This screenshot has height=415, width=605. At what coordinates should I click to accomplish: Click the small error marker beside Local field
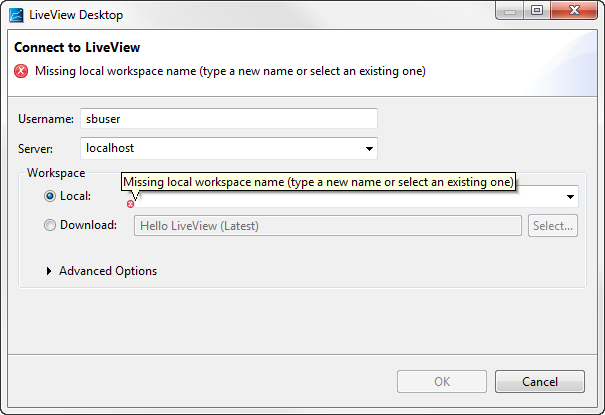coord(130,204)
